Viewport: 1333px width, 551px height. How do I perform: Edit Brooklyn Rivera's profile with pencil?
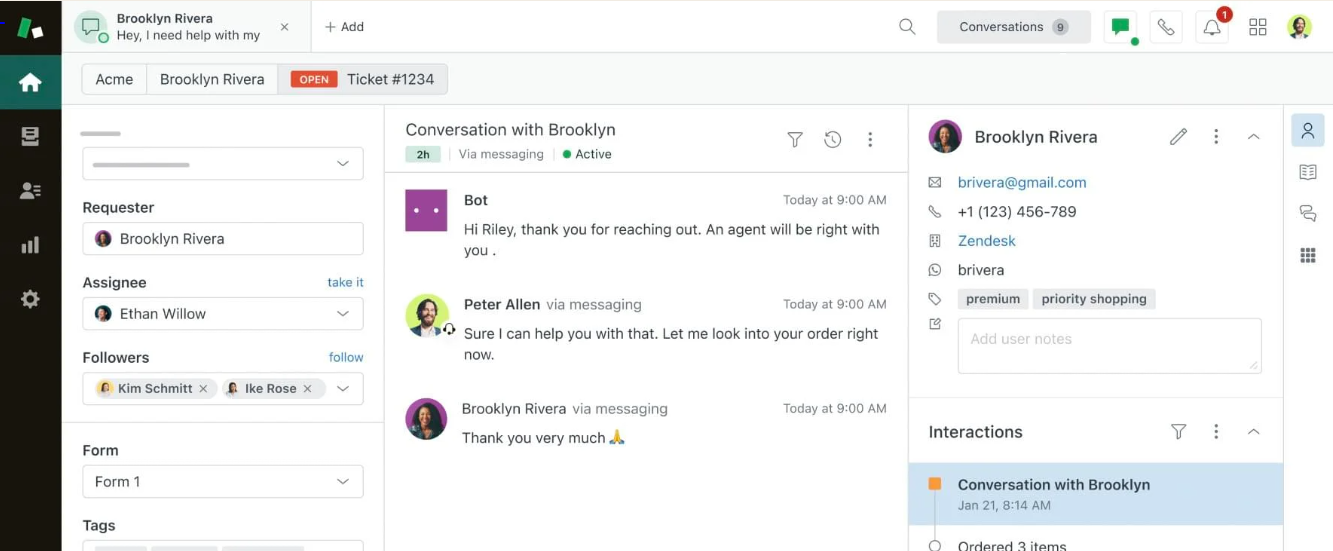click(x=1178, y=137)
